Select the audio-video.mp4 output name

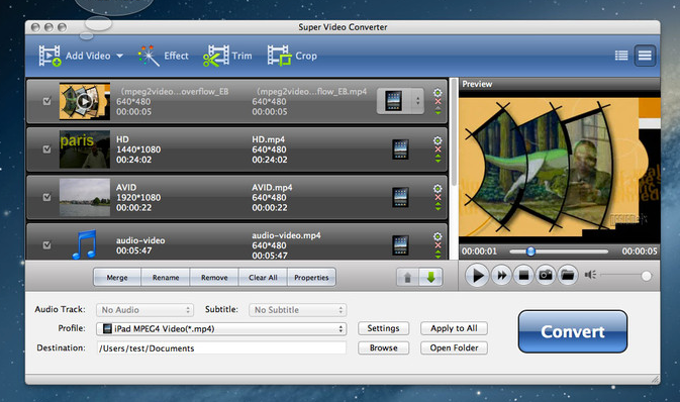click(286, 235)
